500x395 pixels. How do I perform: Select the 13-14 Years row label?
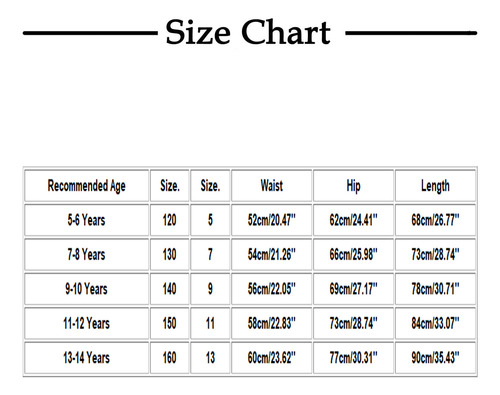[87, 358]
